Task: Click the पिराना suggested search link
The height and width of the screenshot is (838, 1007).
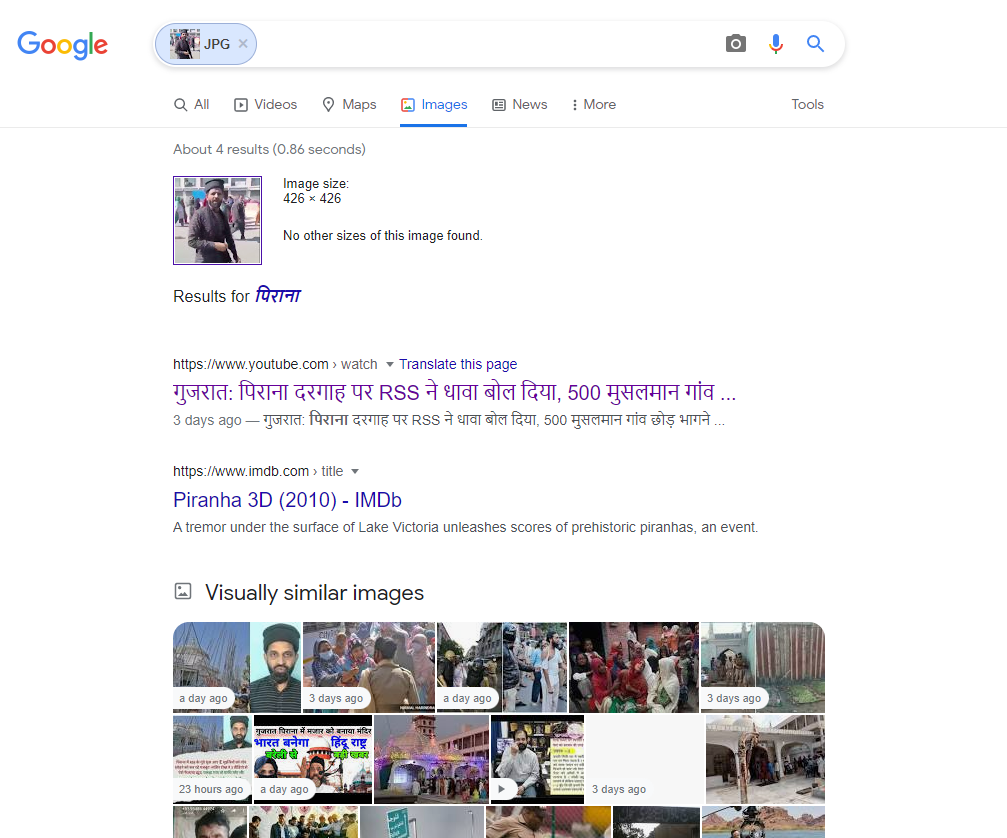Action: (x=277, y=296)
